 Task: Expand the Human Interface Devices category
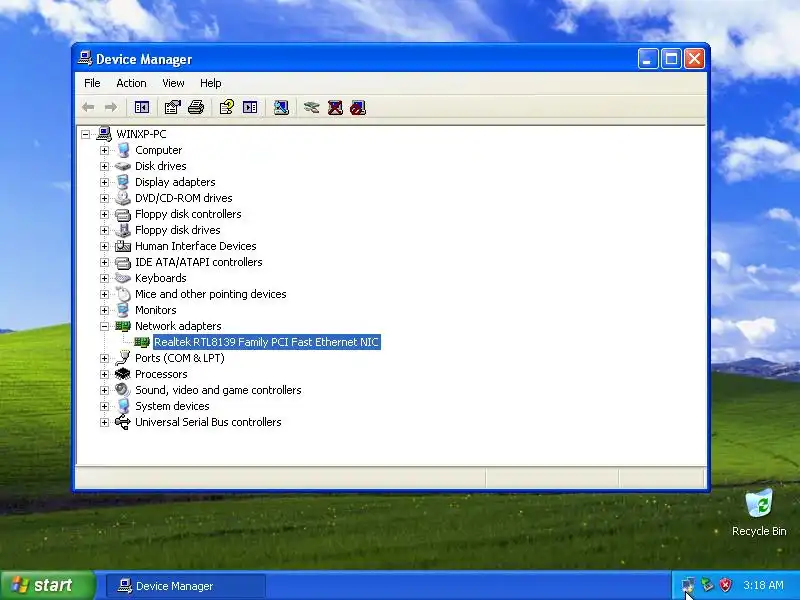104,246
